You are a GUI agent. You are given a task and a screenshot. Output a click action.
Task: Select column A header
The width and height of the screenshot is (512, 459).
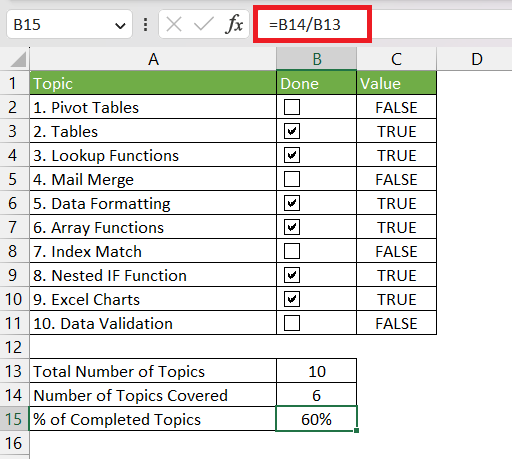coord(153,59)
